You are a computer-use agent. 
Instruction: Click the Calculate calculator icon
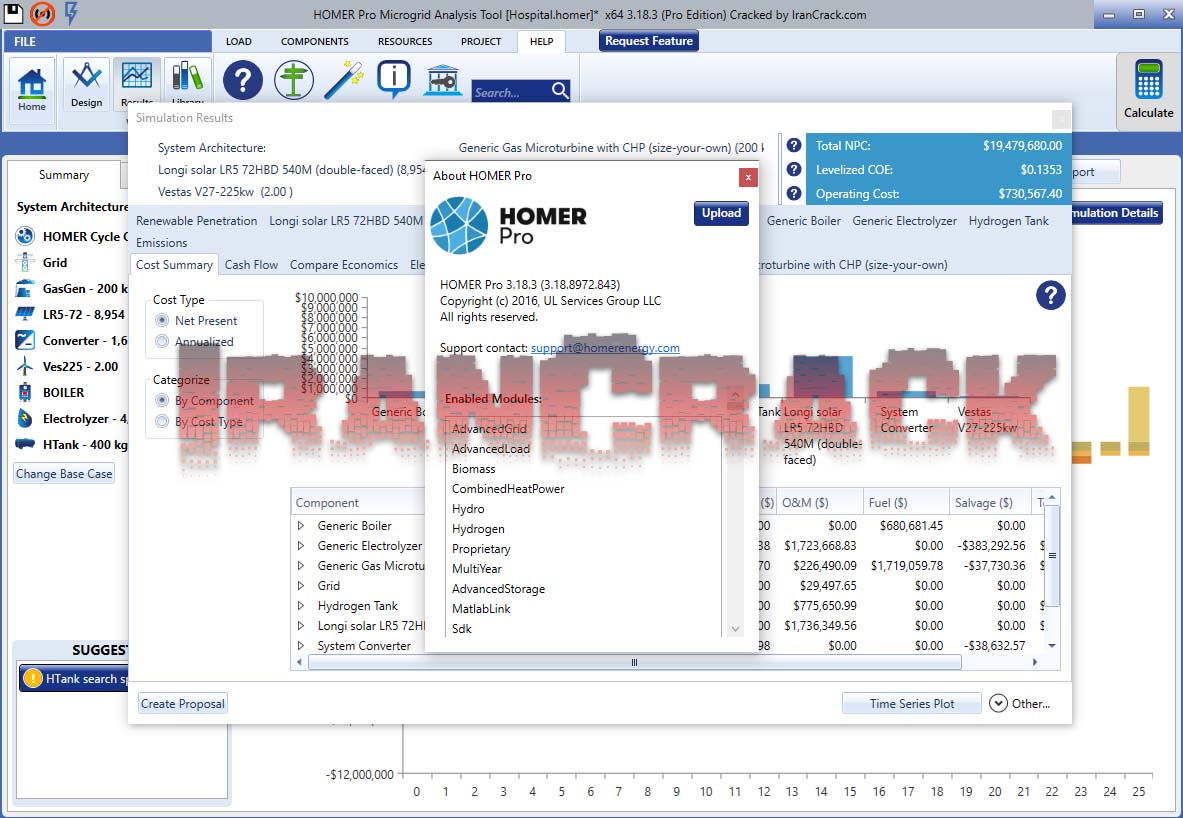coord(1148,89)
